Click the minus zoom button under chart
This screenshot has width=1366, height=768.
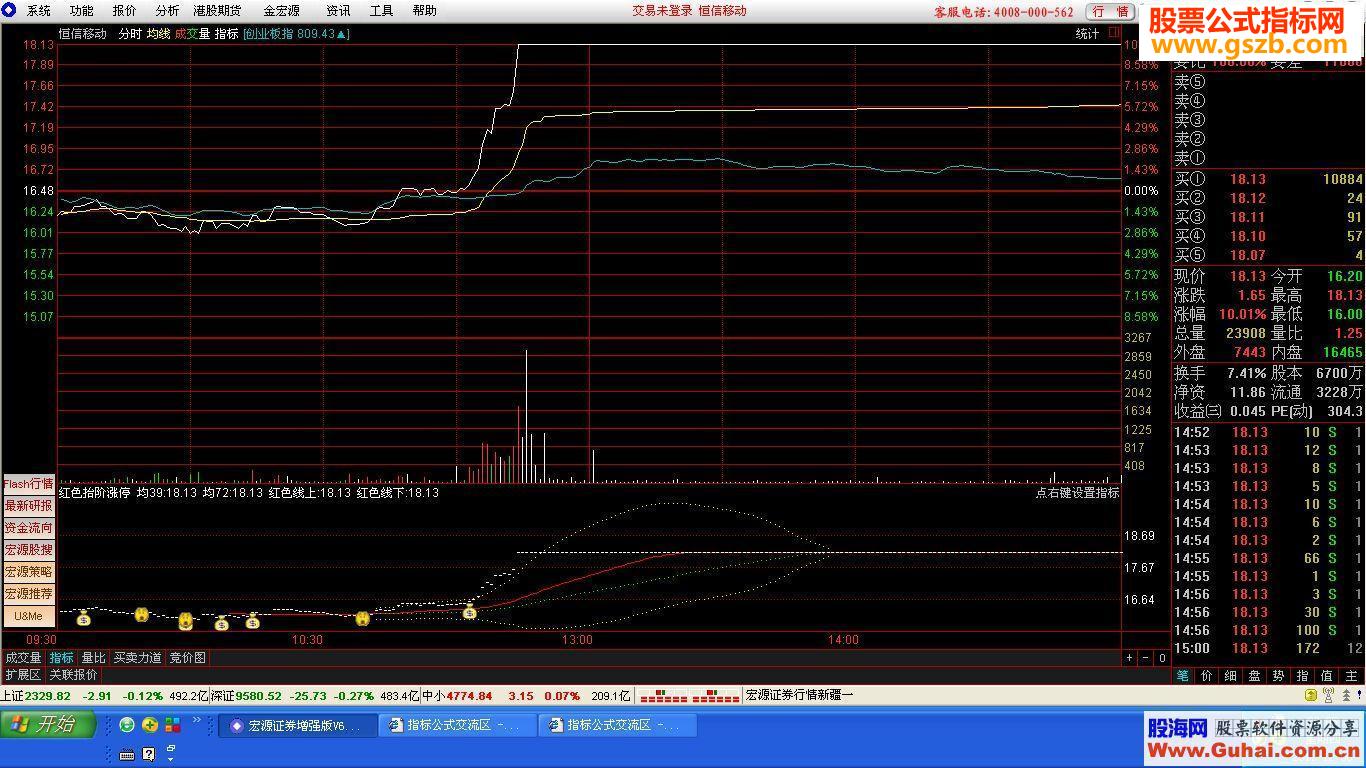click(1146, 658)
